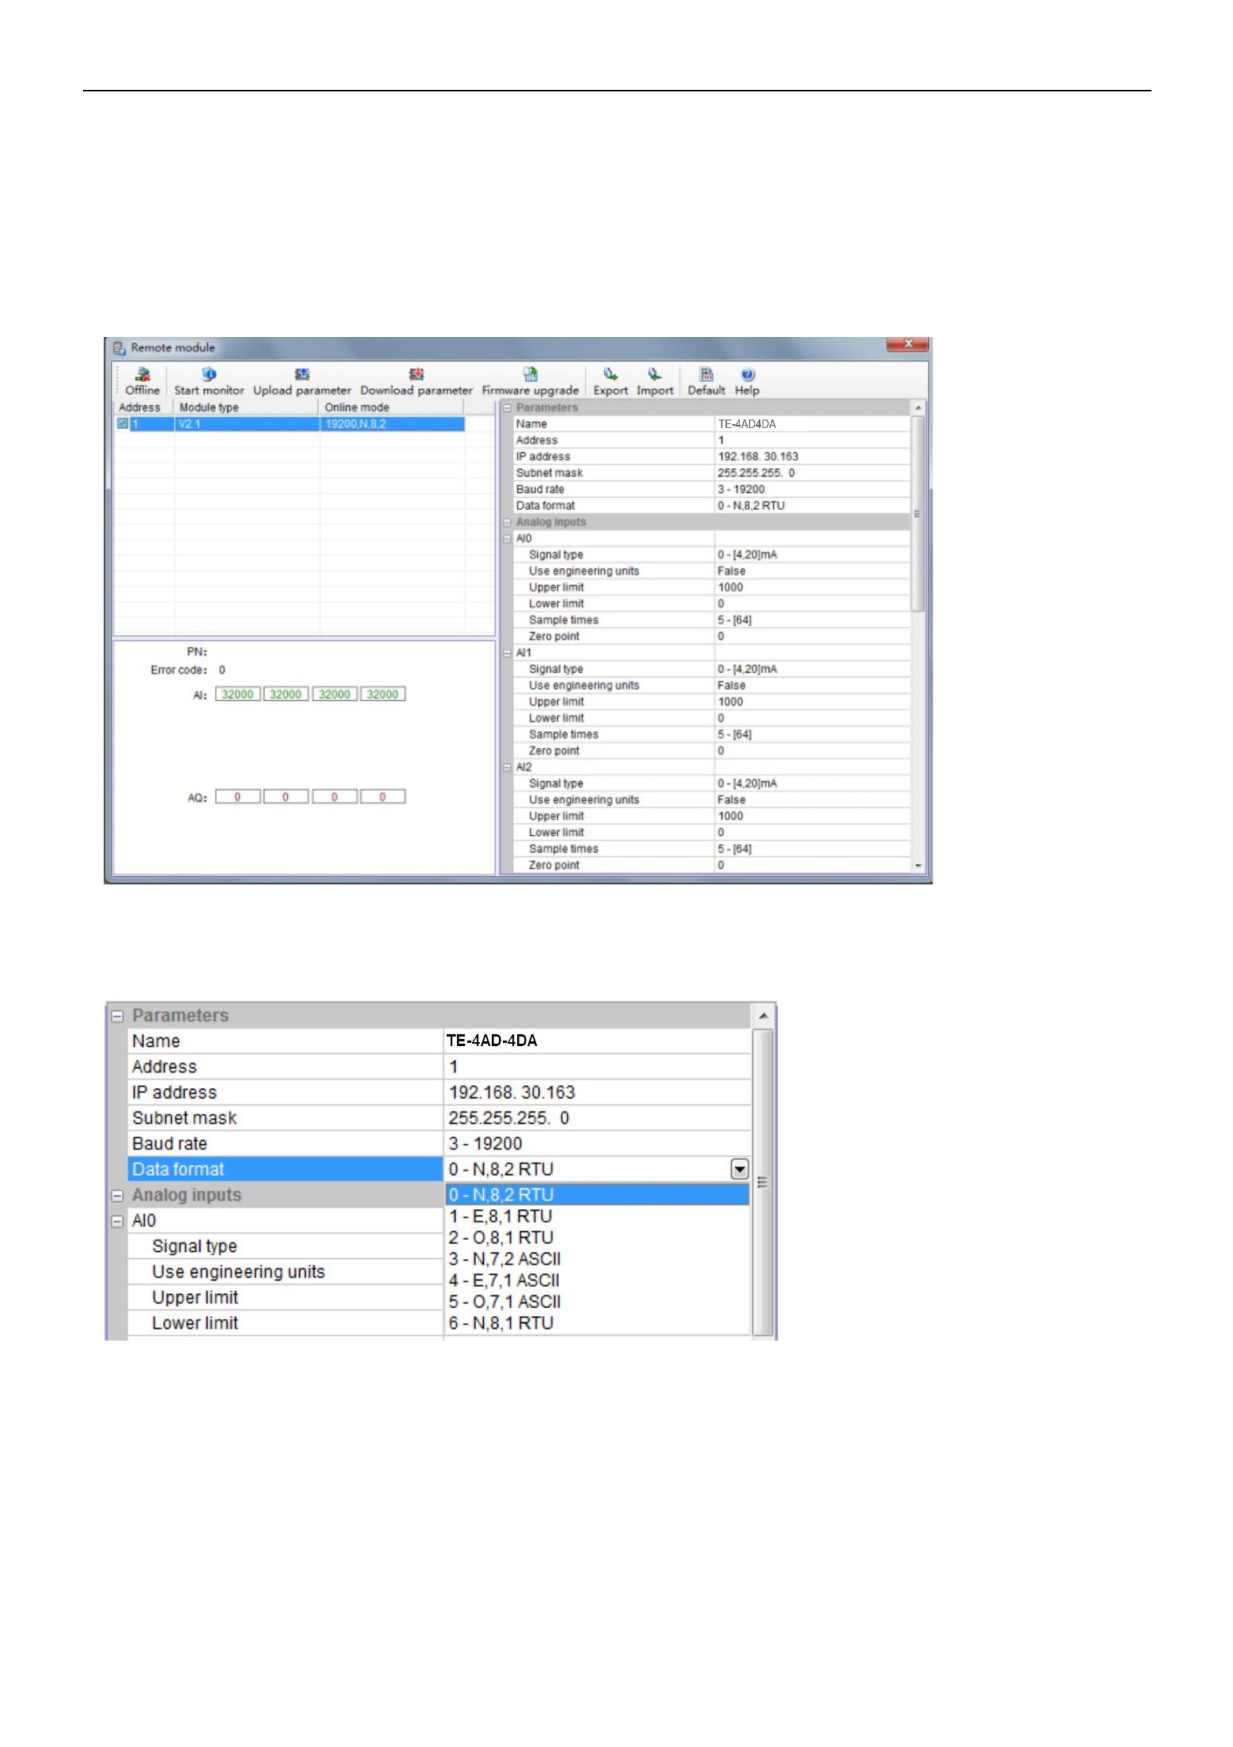1233x1747 pixels.
Task: Click scroll-down arrow in upper property grid
Action: coord(918,866)
